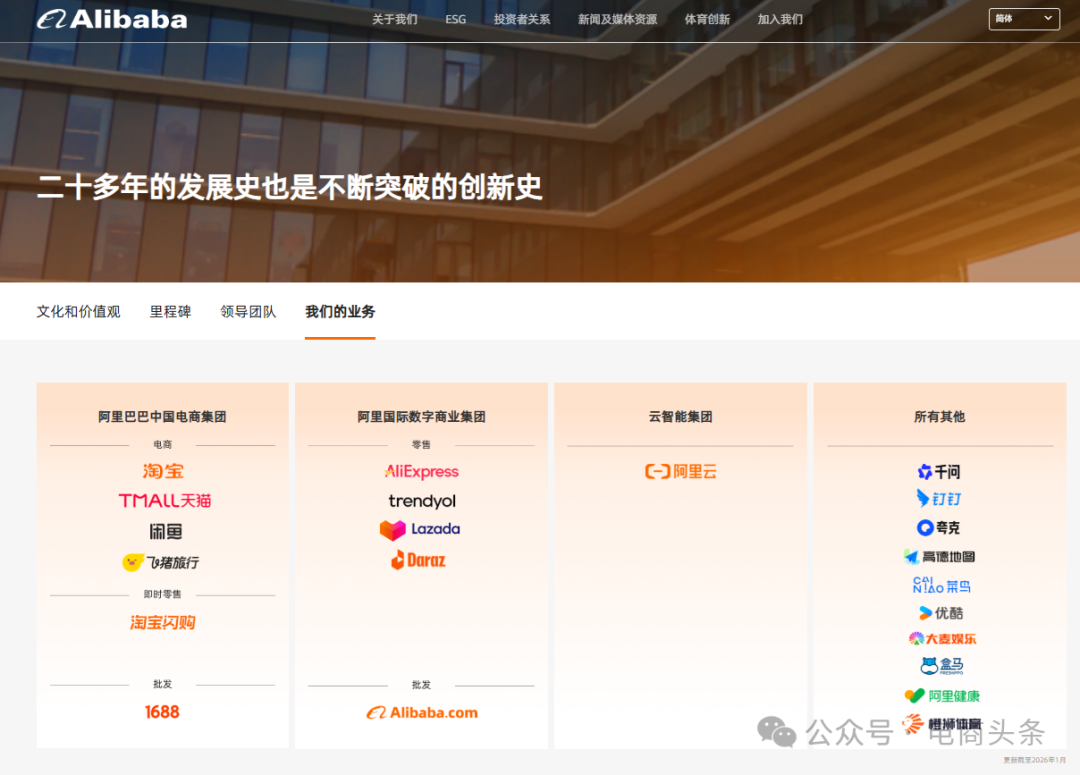Open the 飞猪旅行 logo

point(161,562)
